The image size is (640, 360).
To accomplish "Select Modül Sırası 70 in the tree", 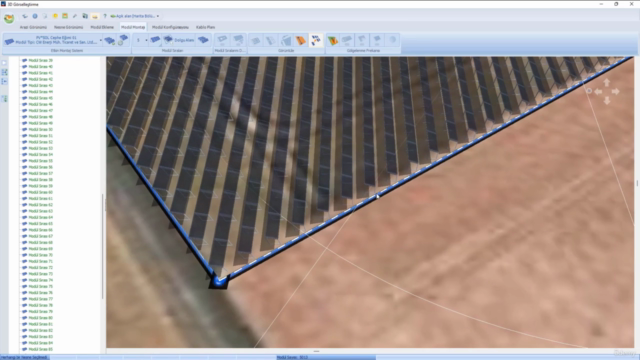I will pos(40,255).
